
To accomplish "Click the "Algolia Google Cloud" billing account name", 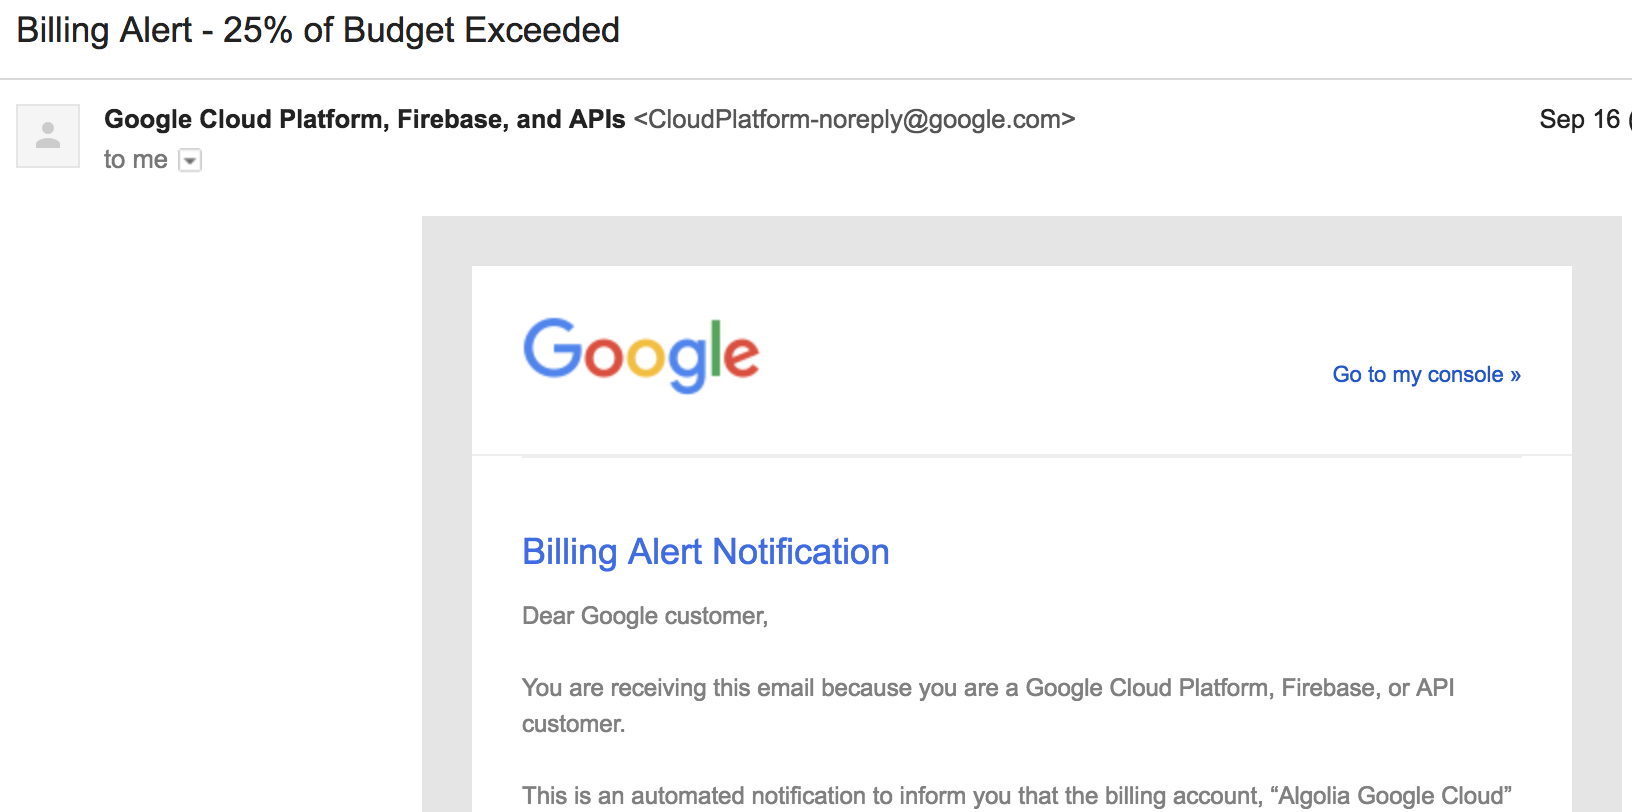I will coord(1395,796).
